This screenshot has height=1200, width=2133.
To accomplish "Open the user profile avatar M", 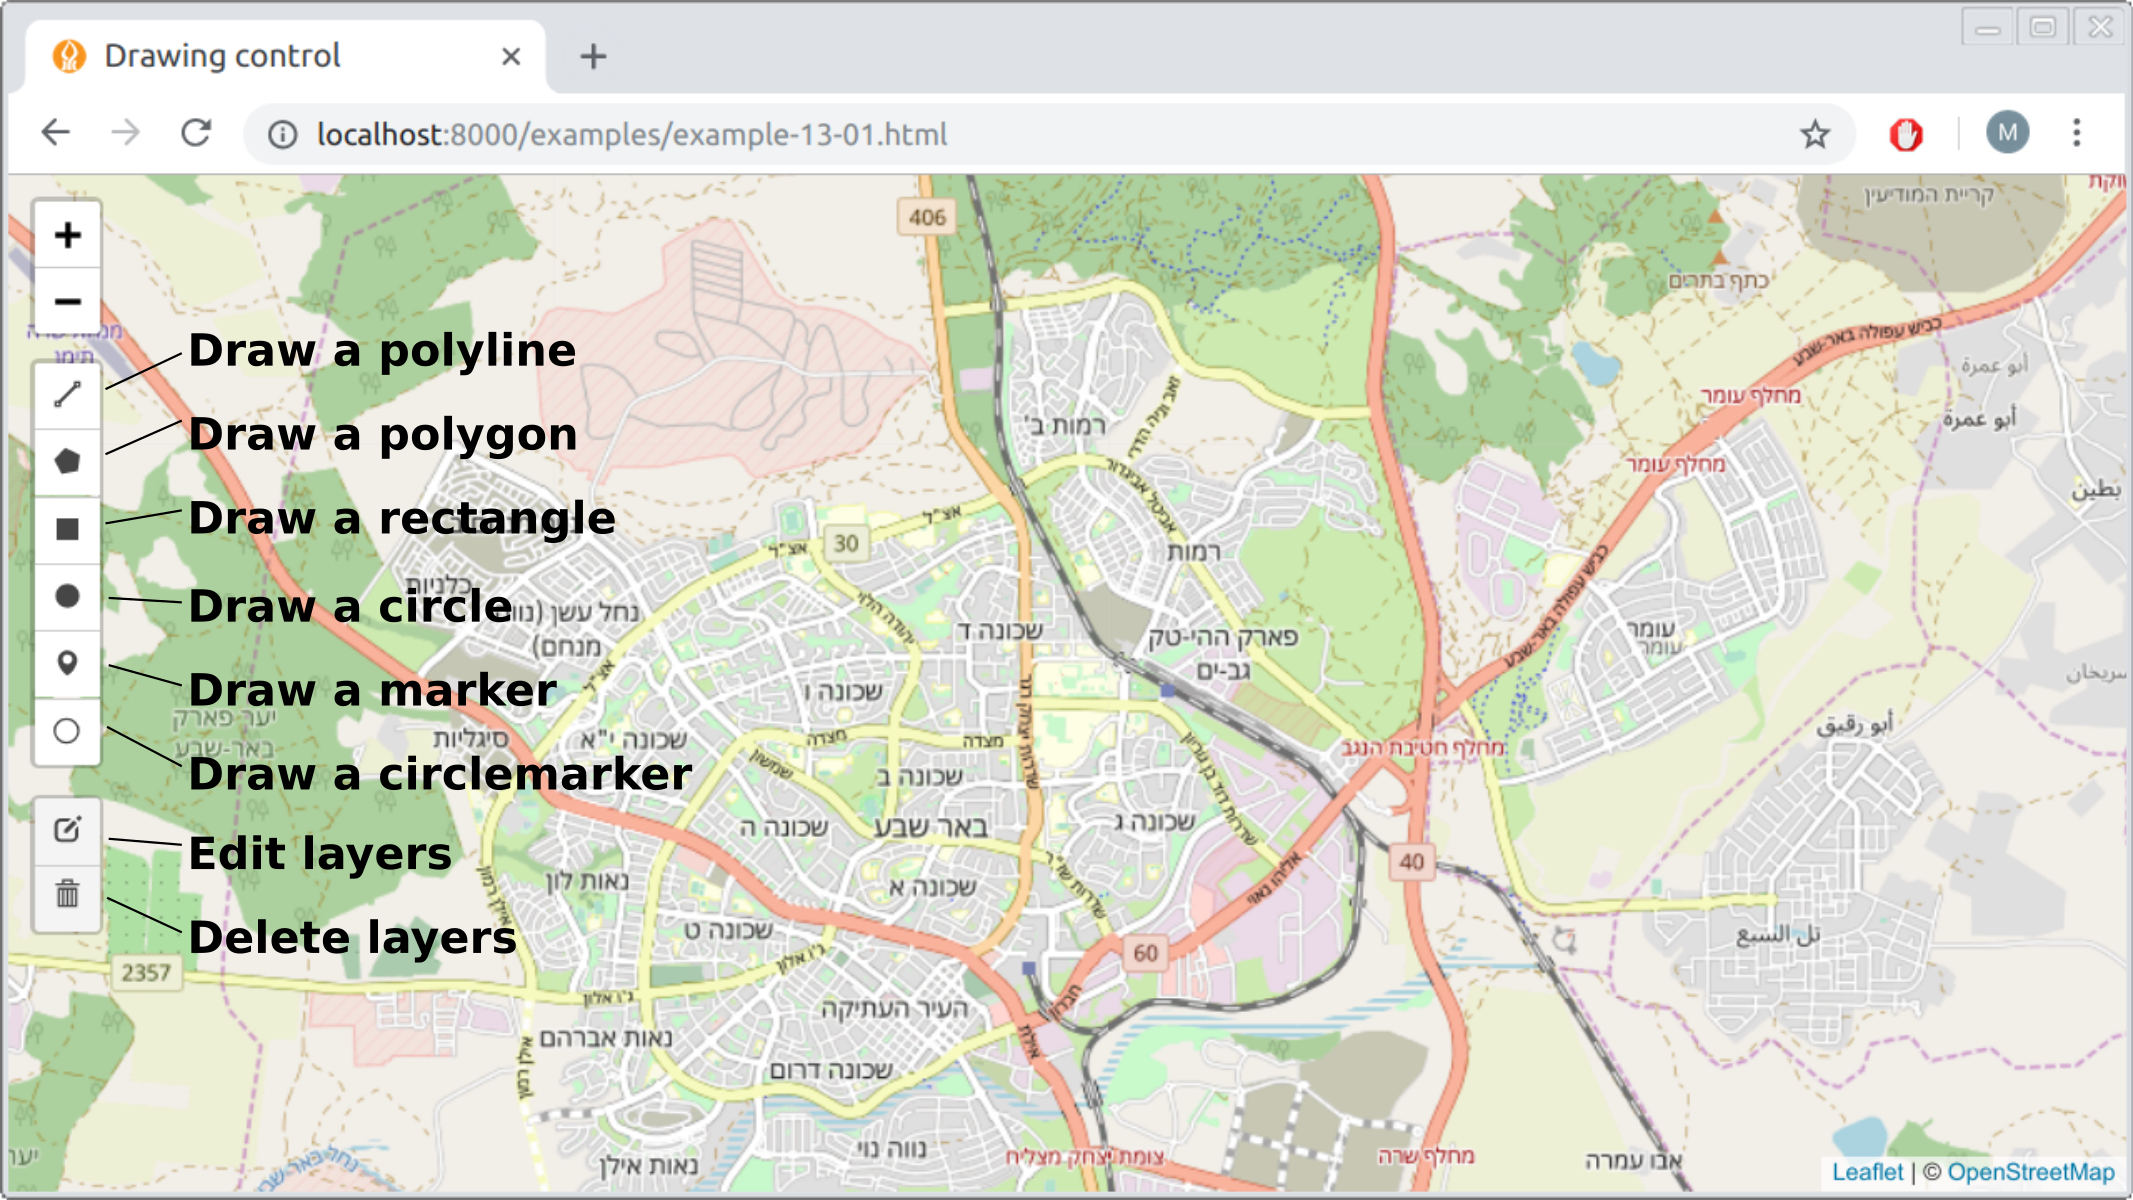I will click(x=2007, y=133).
